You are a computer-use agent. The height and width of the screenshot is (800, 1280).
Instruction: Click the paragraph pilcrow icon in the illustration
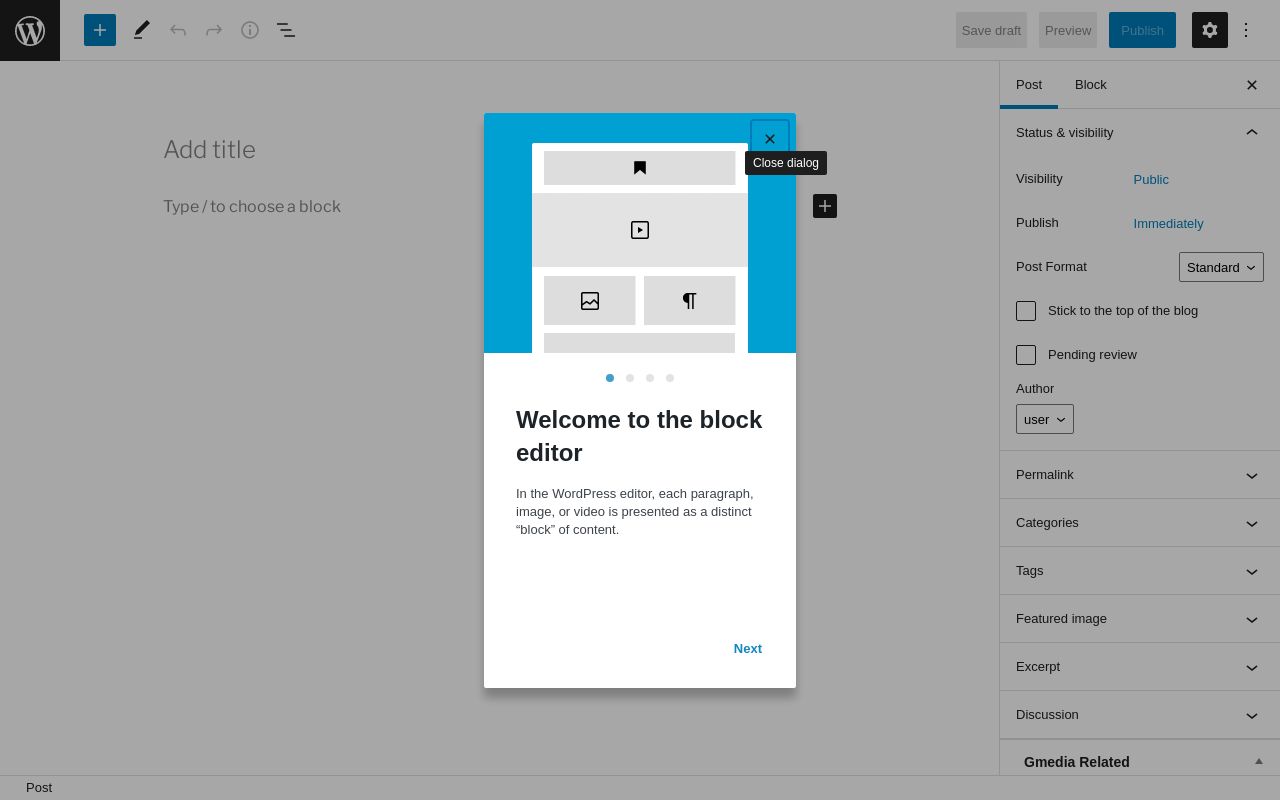tap(690, 301)
